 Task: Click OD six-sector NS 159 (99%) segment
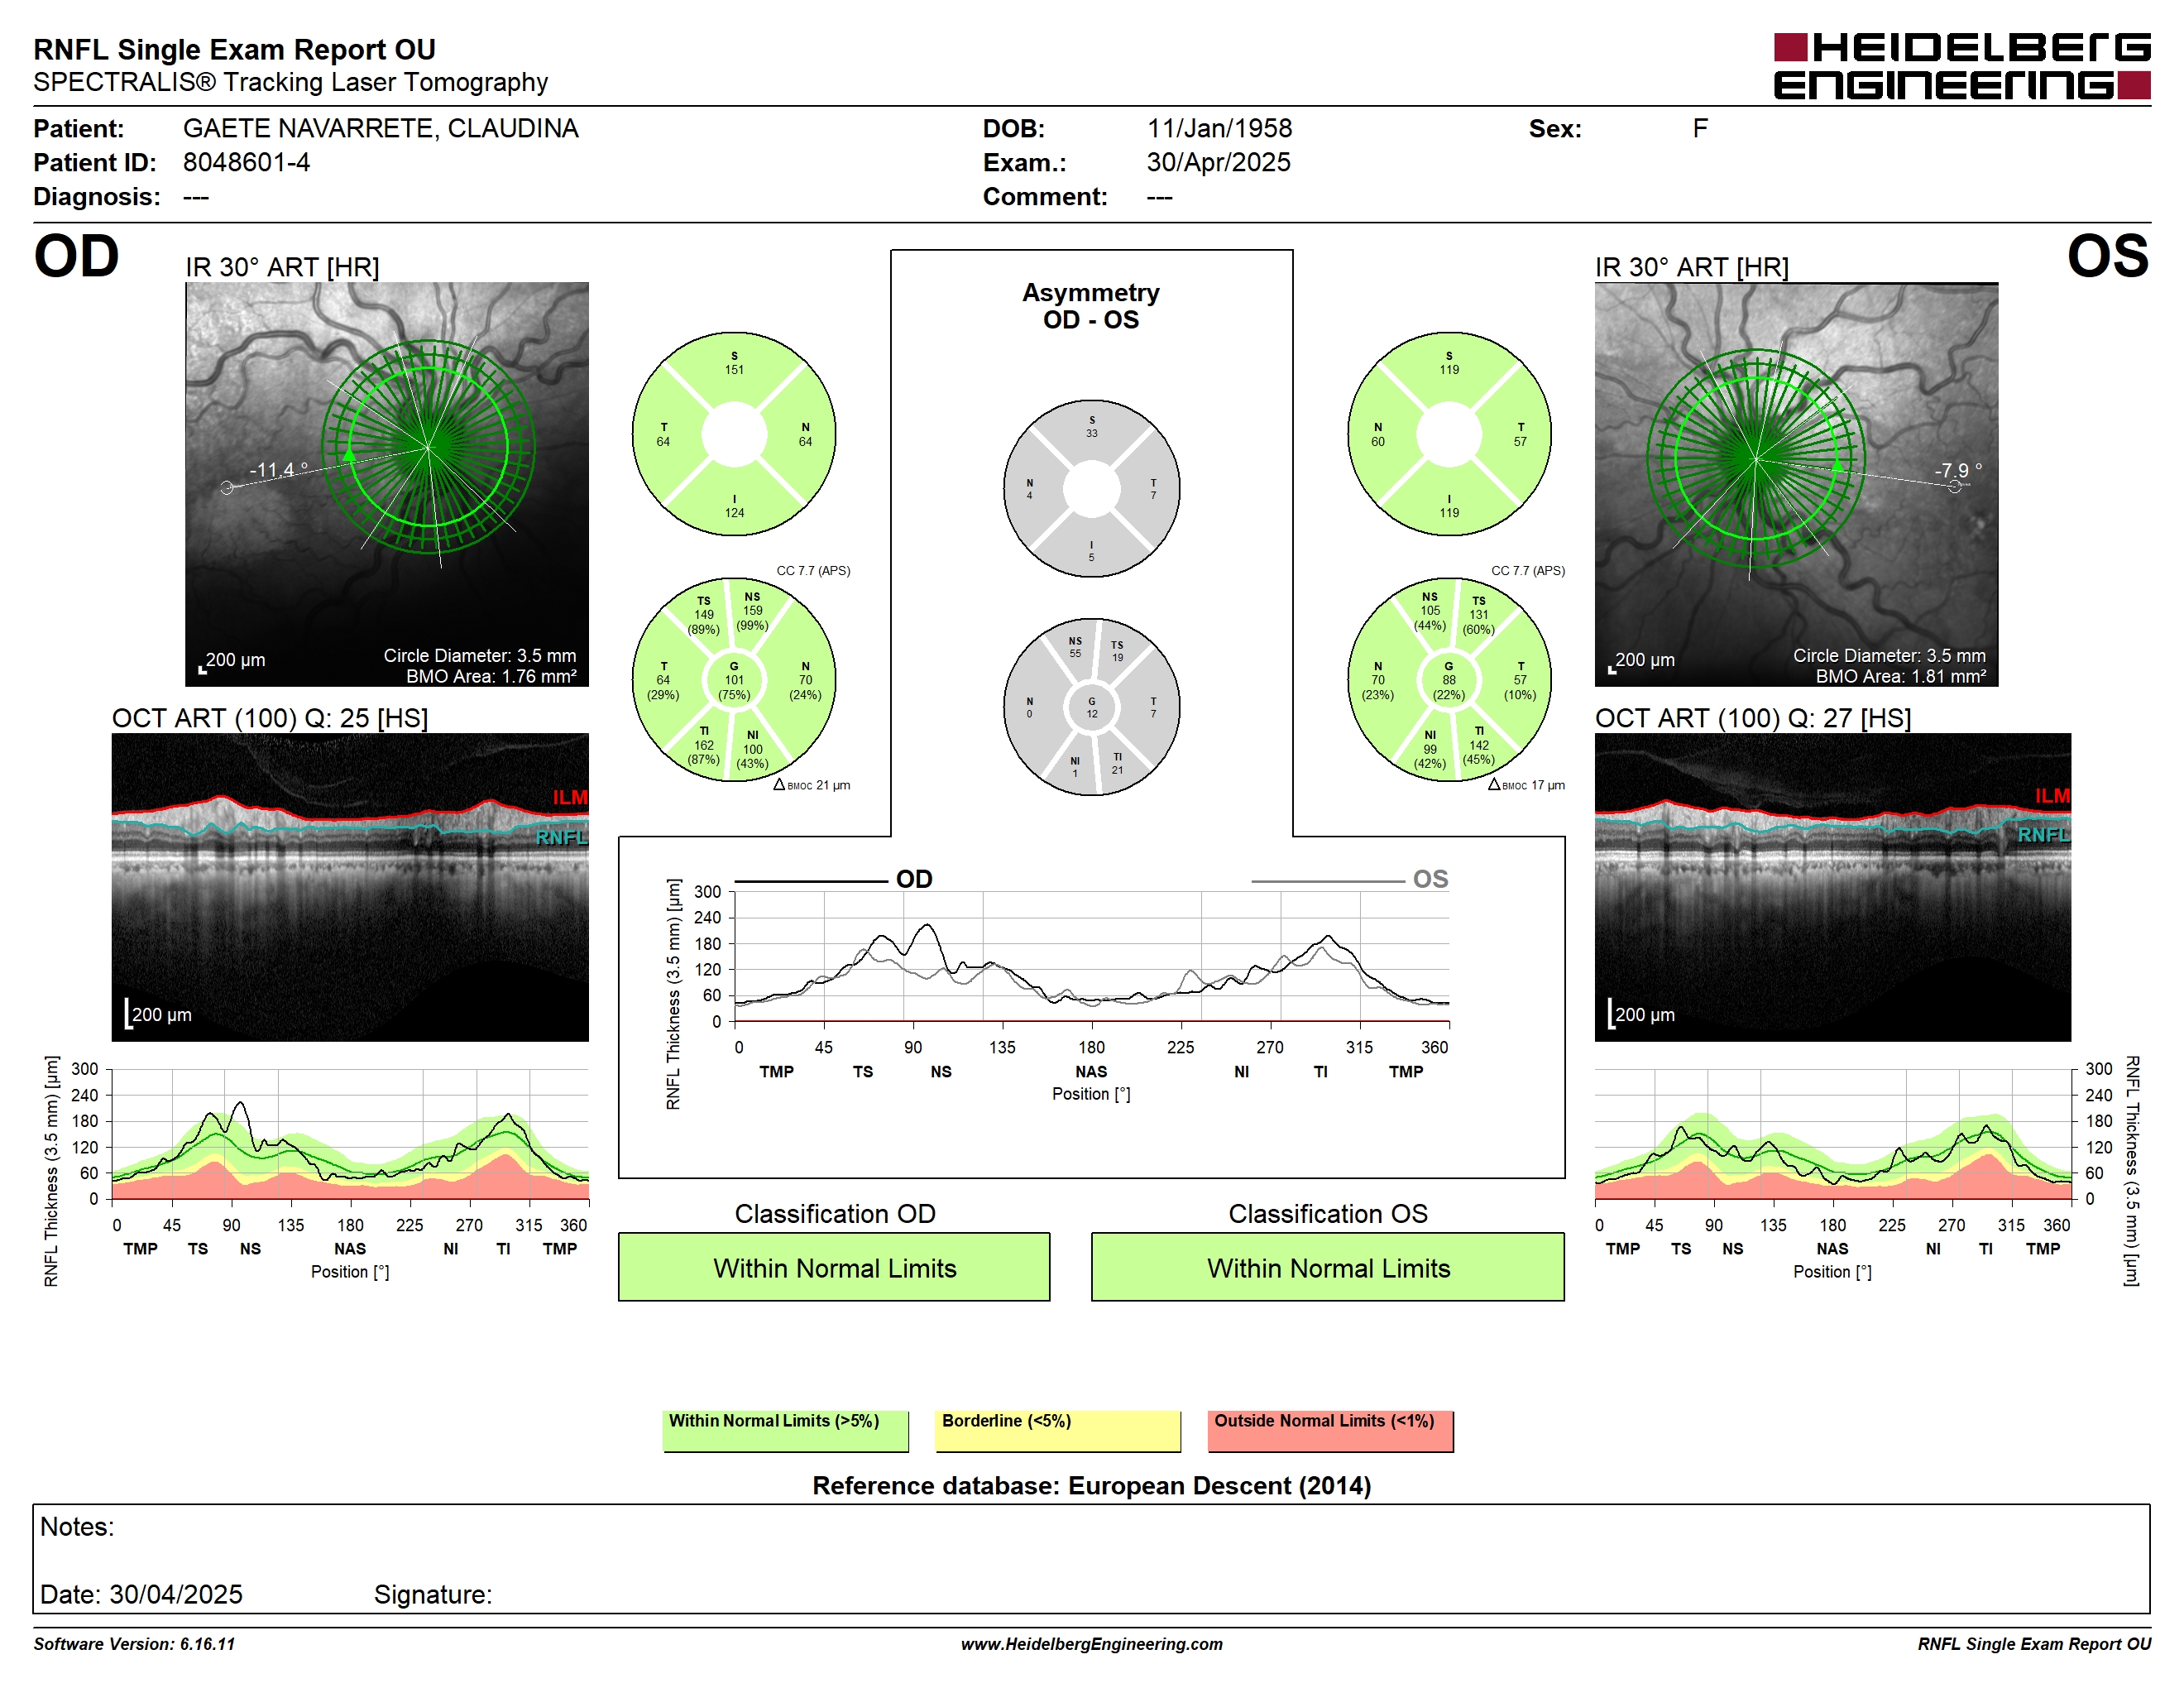coord(753,611)
